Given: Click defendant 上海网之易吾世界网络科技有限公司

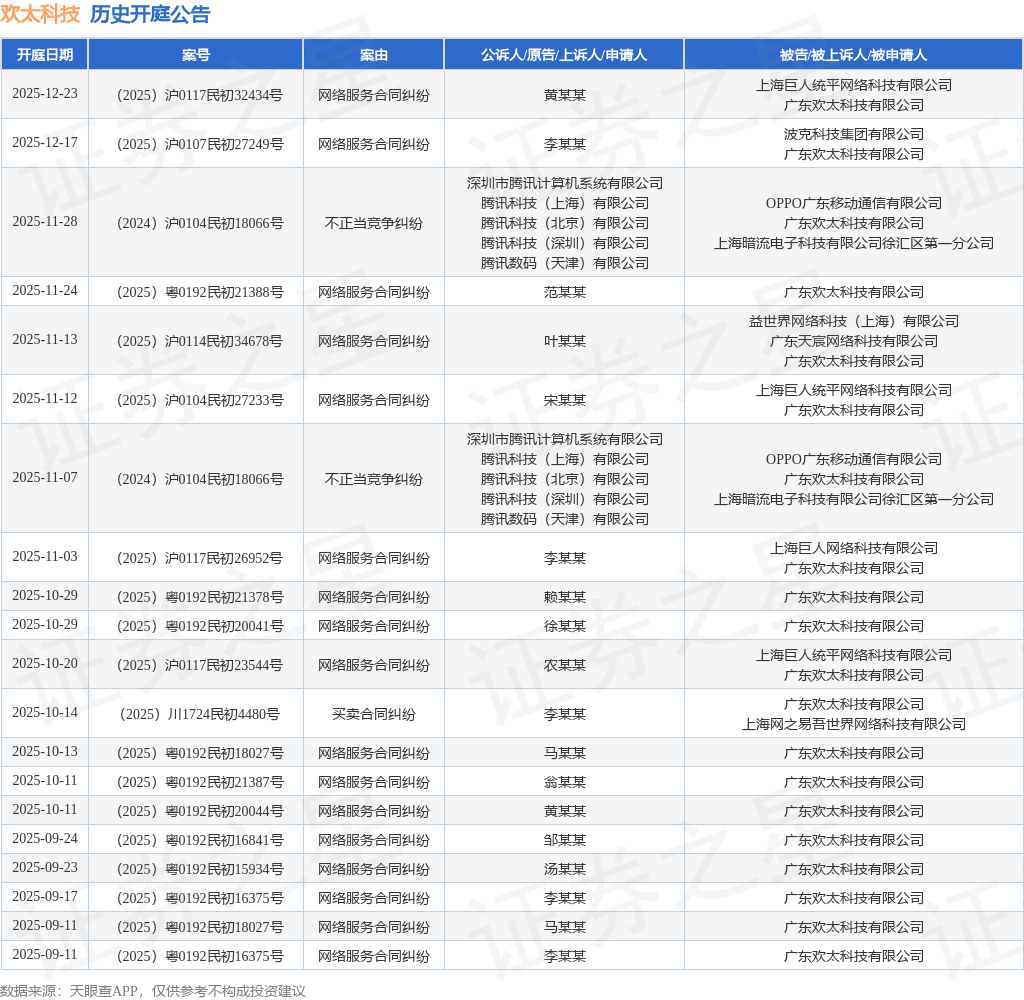Looking at the screenshot, I should [854, 724].
